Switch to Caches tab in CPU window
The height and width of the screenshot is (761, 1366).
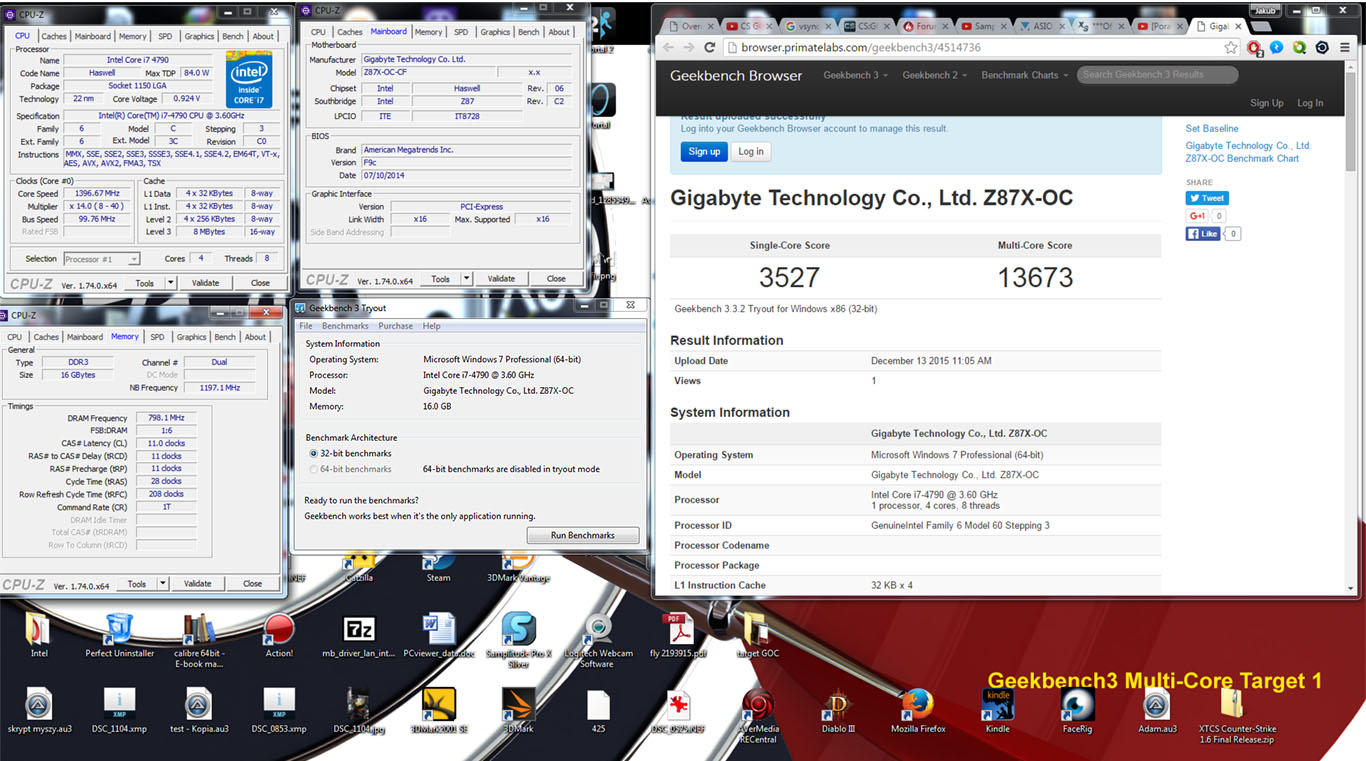[54, 36]
